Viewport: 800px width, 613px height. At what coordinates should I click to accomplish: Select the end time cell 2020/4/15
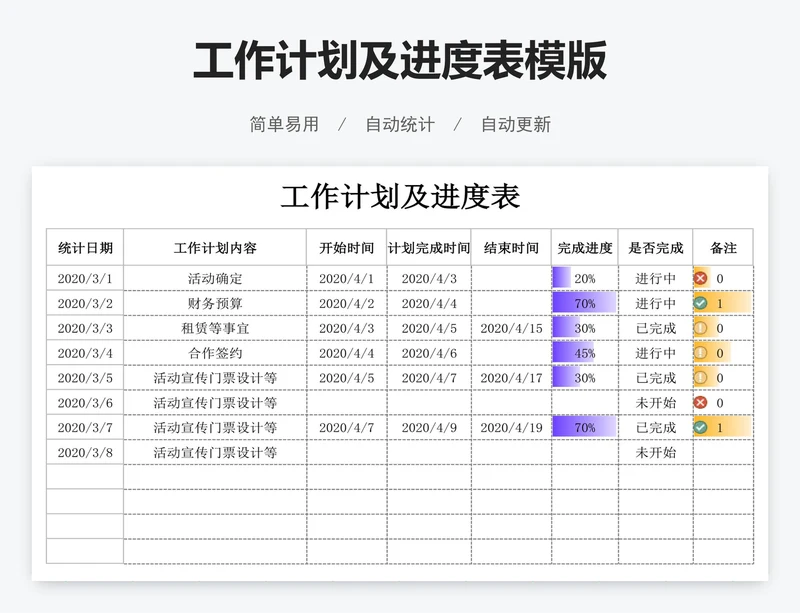(x=511, y=328)
